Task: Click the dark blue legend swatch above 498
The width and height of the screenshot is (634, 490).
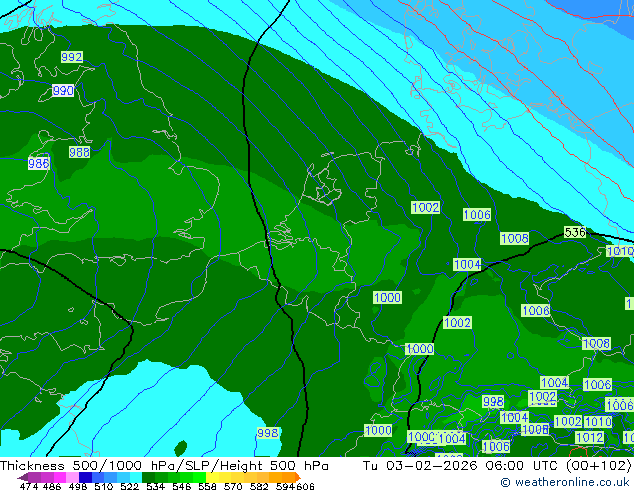Action: coord(85,477)
